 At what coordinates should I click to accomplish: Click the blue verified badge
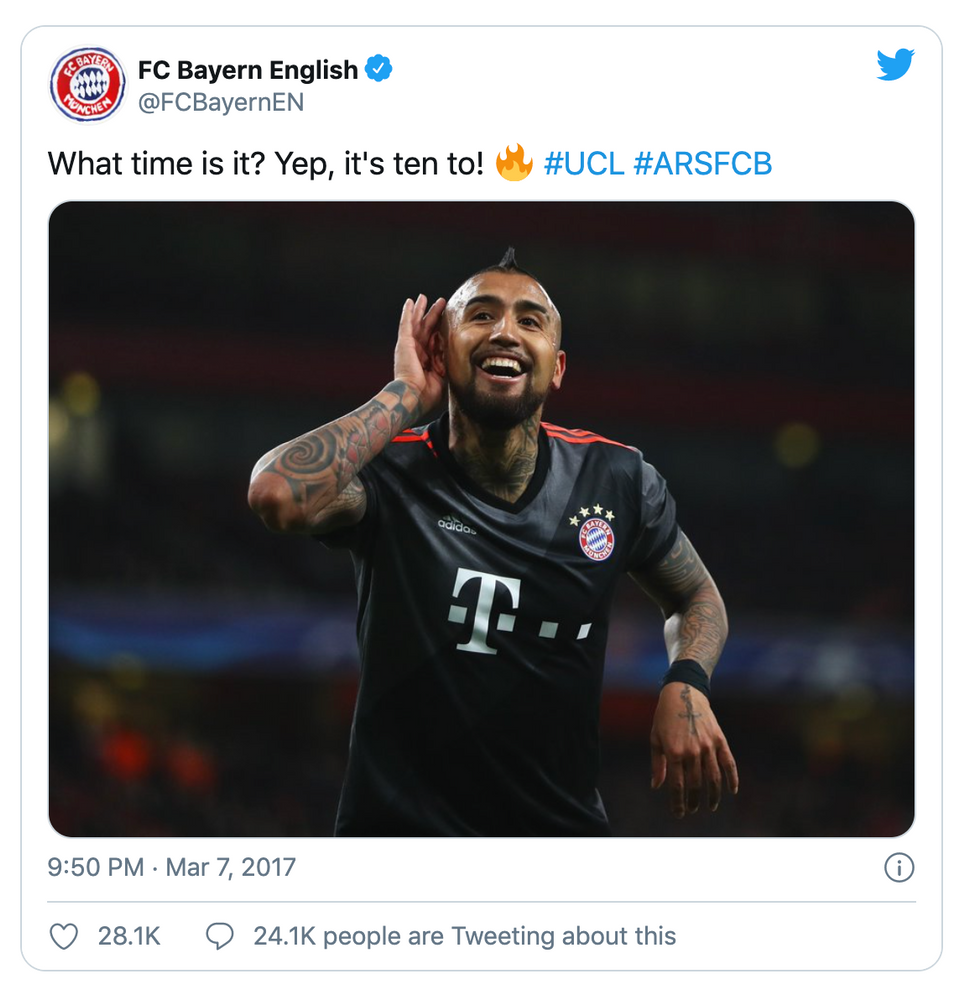(379, 69)
